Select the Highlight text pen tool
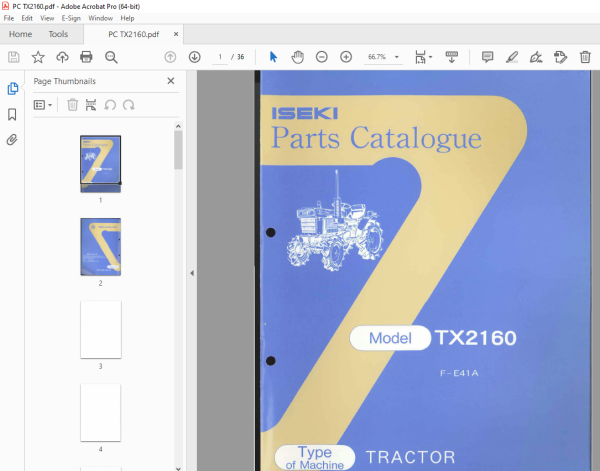600x471 pixels. click(x=512, y=57)
